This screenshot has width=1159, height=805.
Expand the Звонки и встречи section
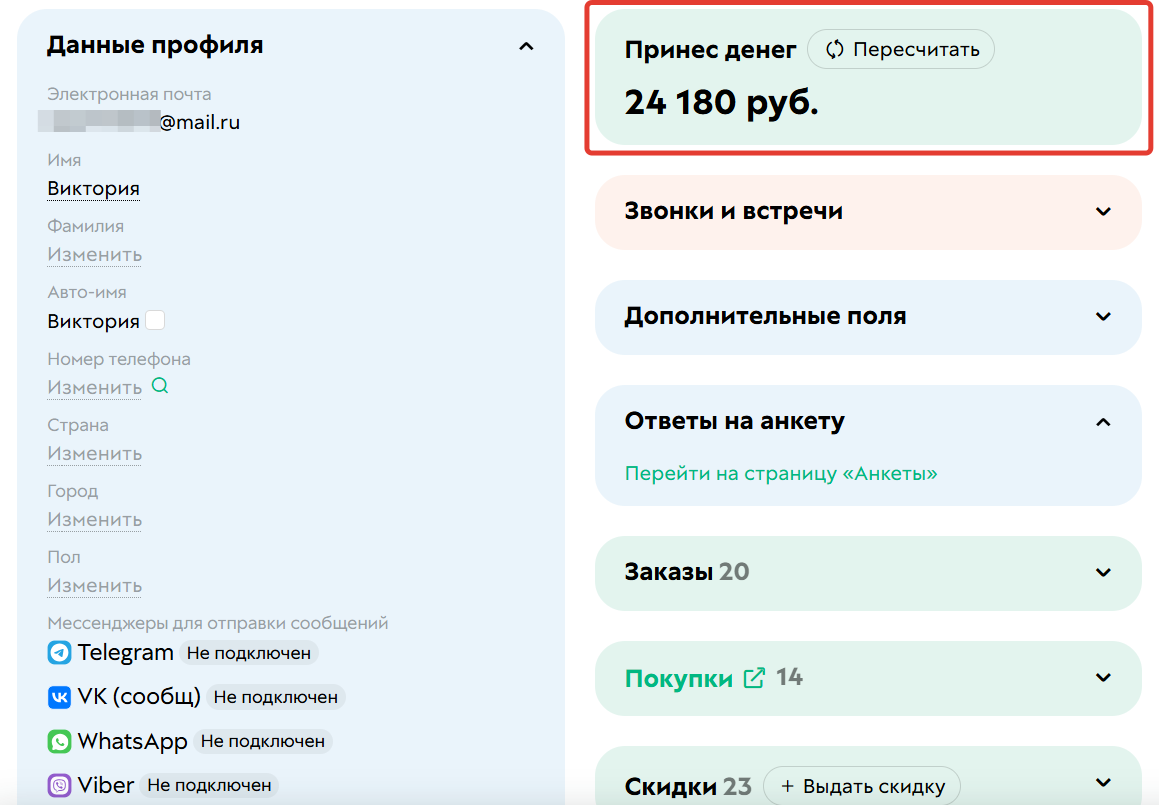[1103, 212]
